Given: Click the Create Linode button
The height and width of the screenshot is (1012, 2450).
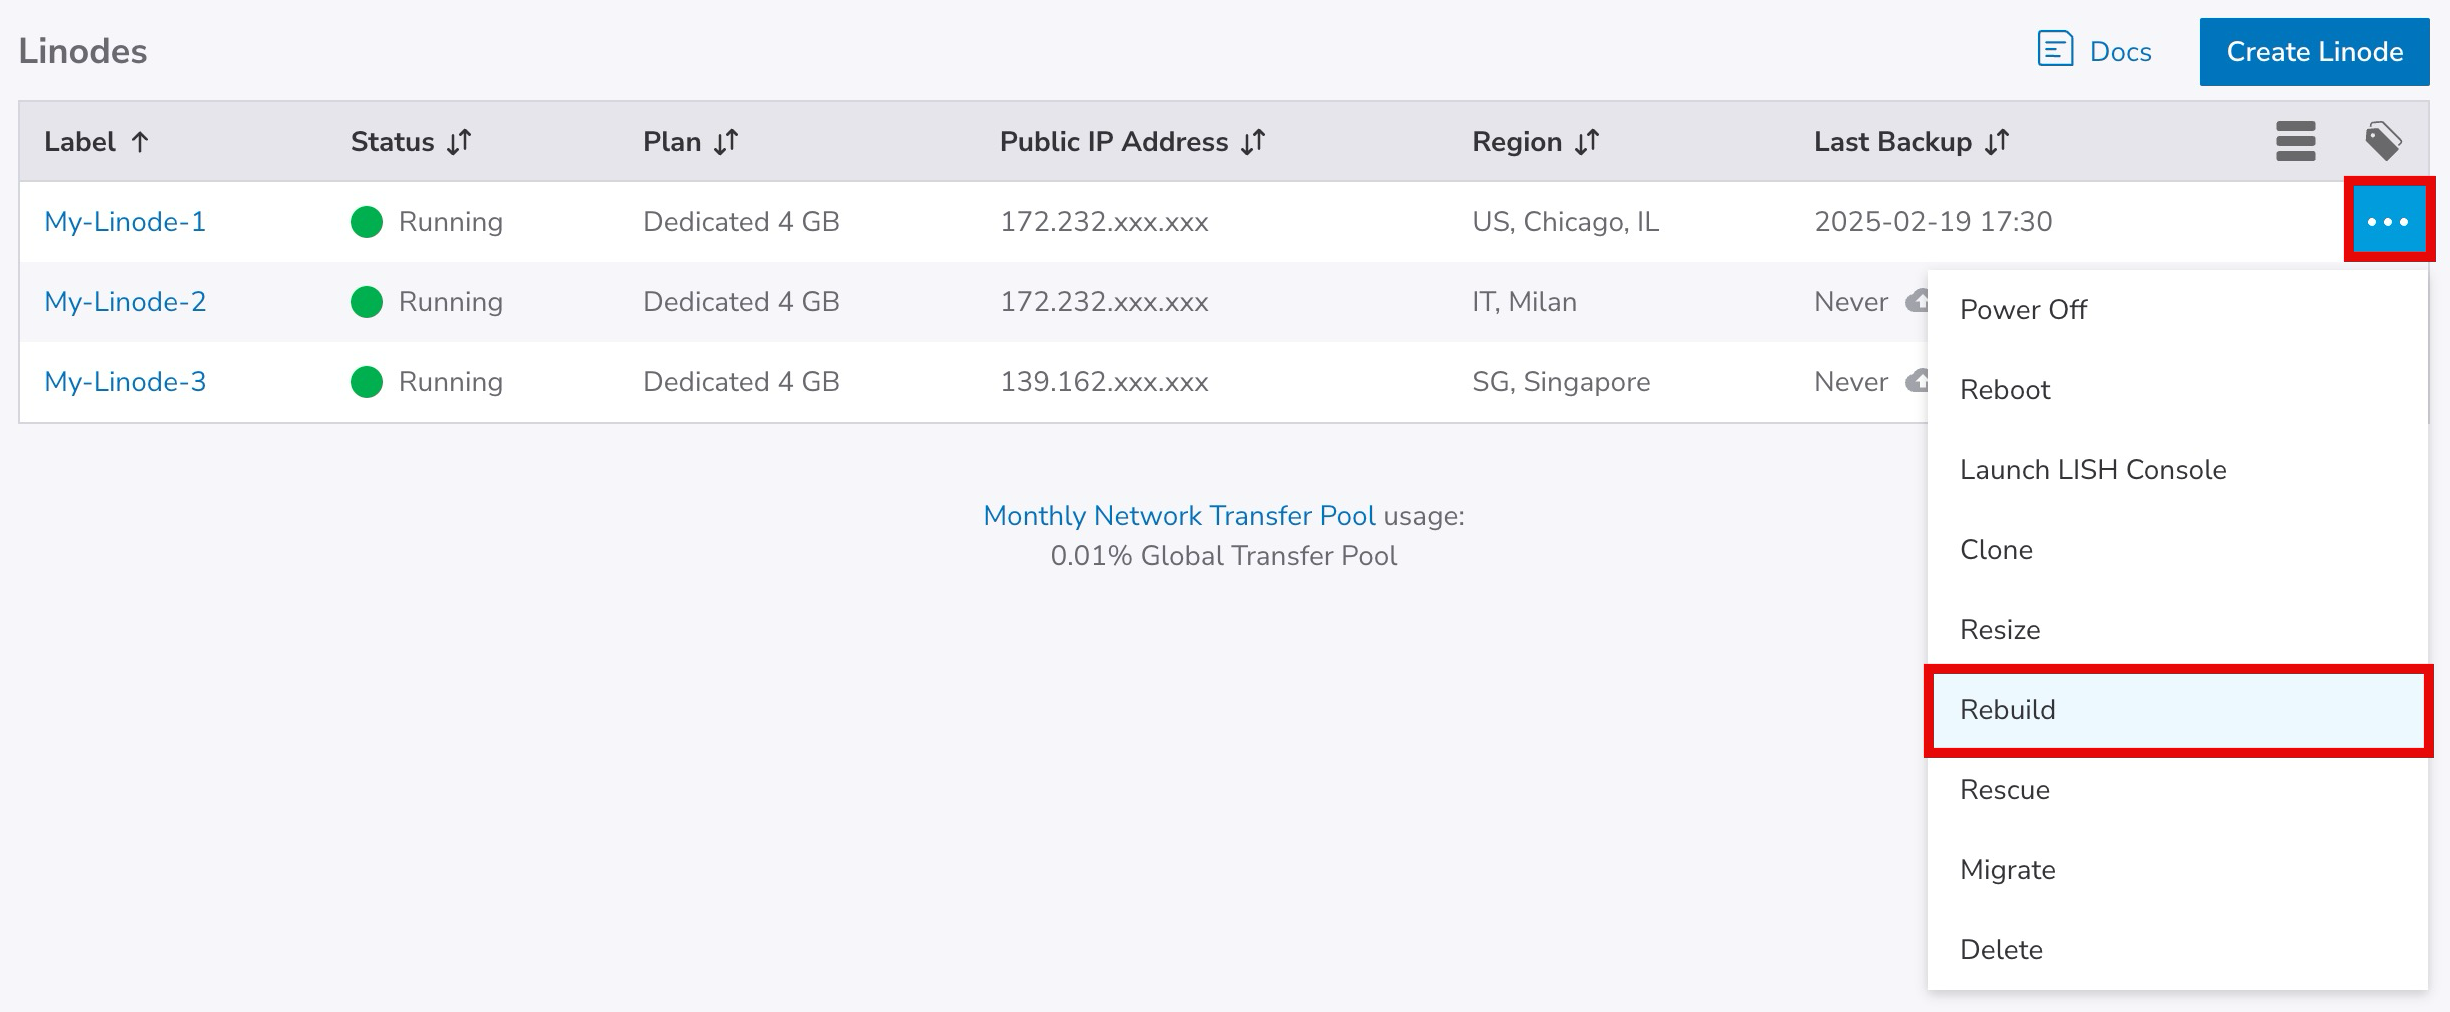Looking at the screenshot, I should click(2314, 52).
